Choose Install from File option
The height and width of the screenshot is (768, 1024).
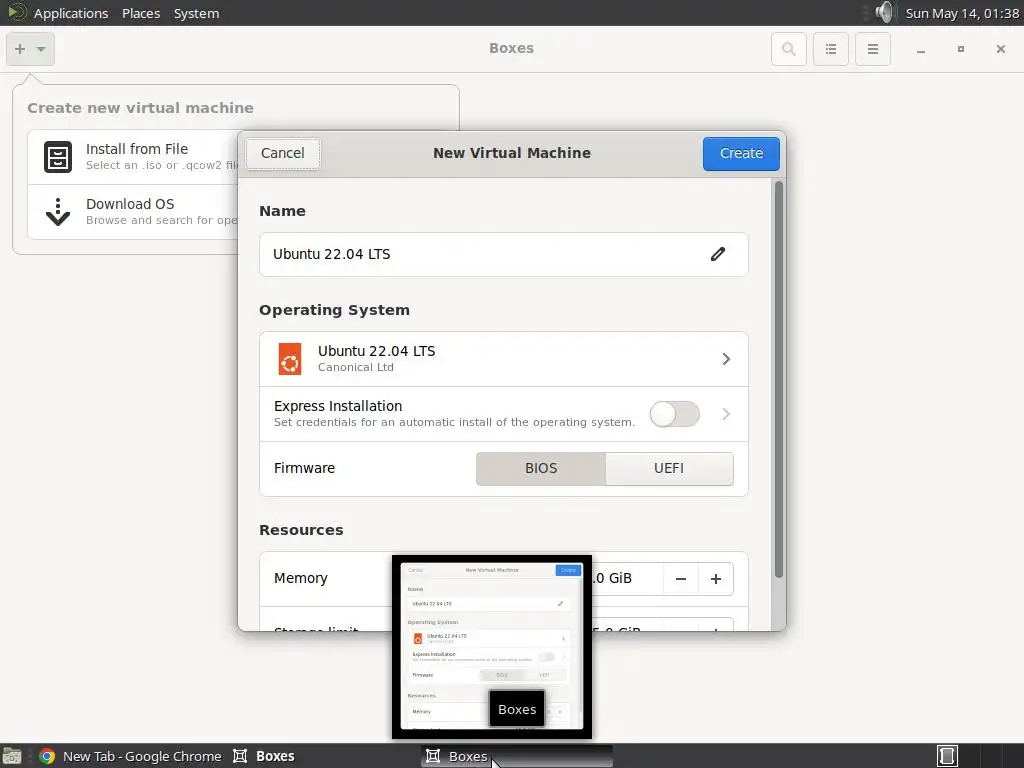133,157
